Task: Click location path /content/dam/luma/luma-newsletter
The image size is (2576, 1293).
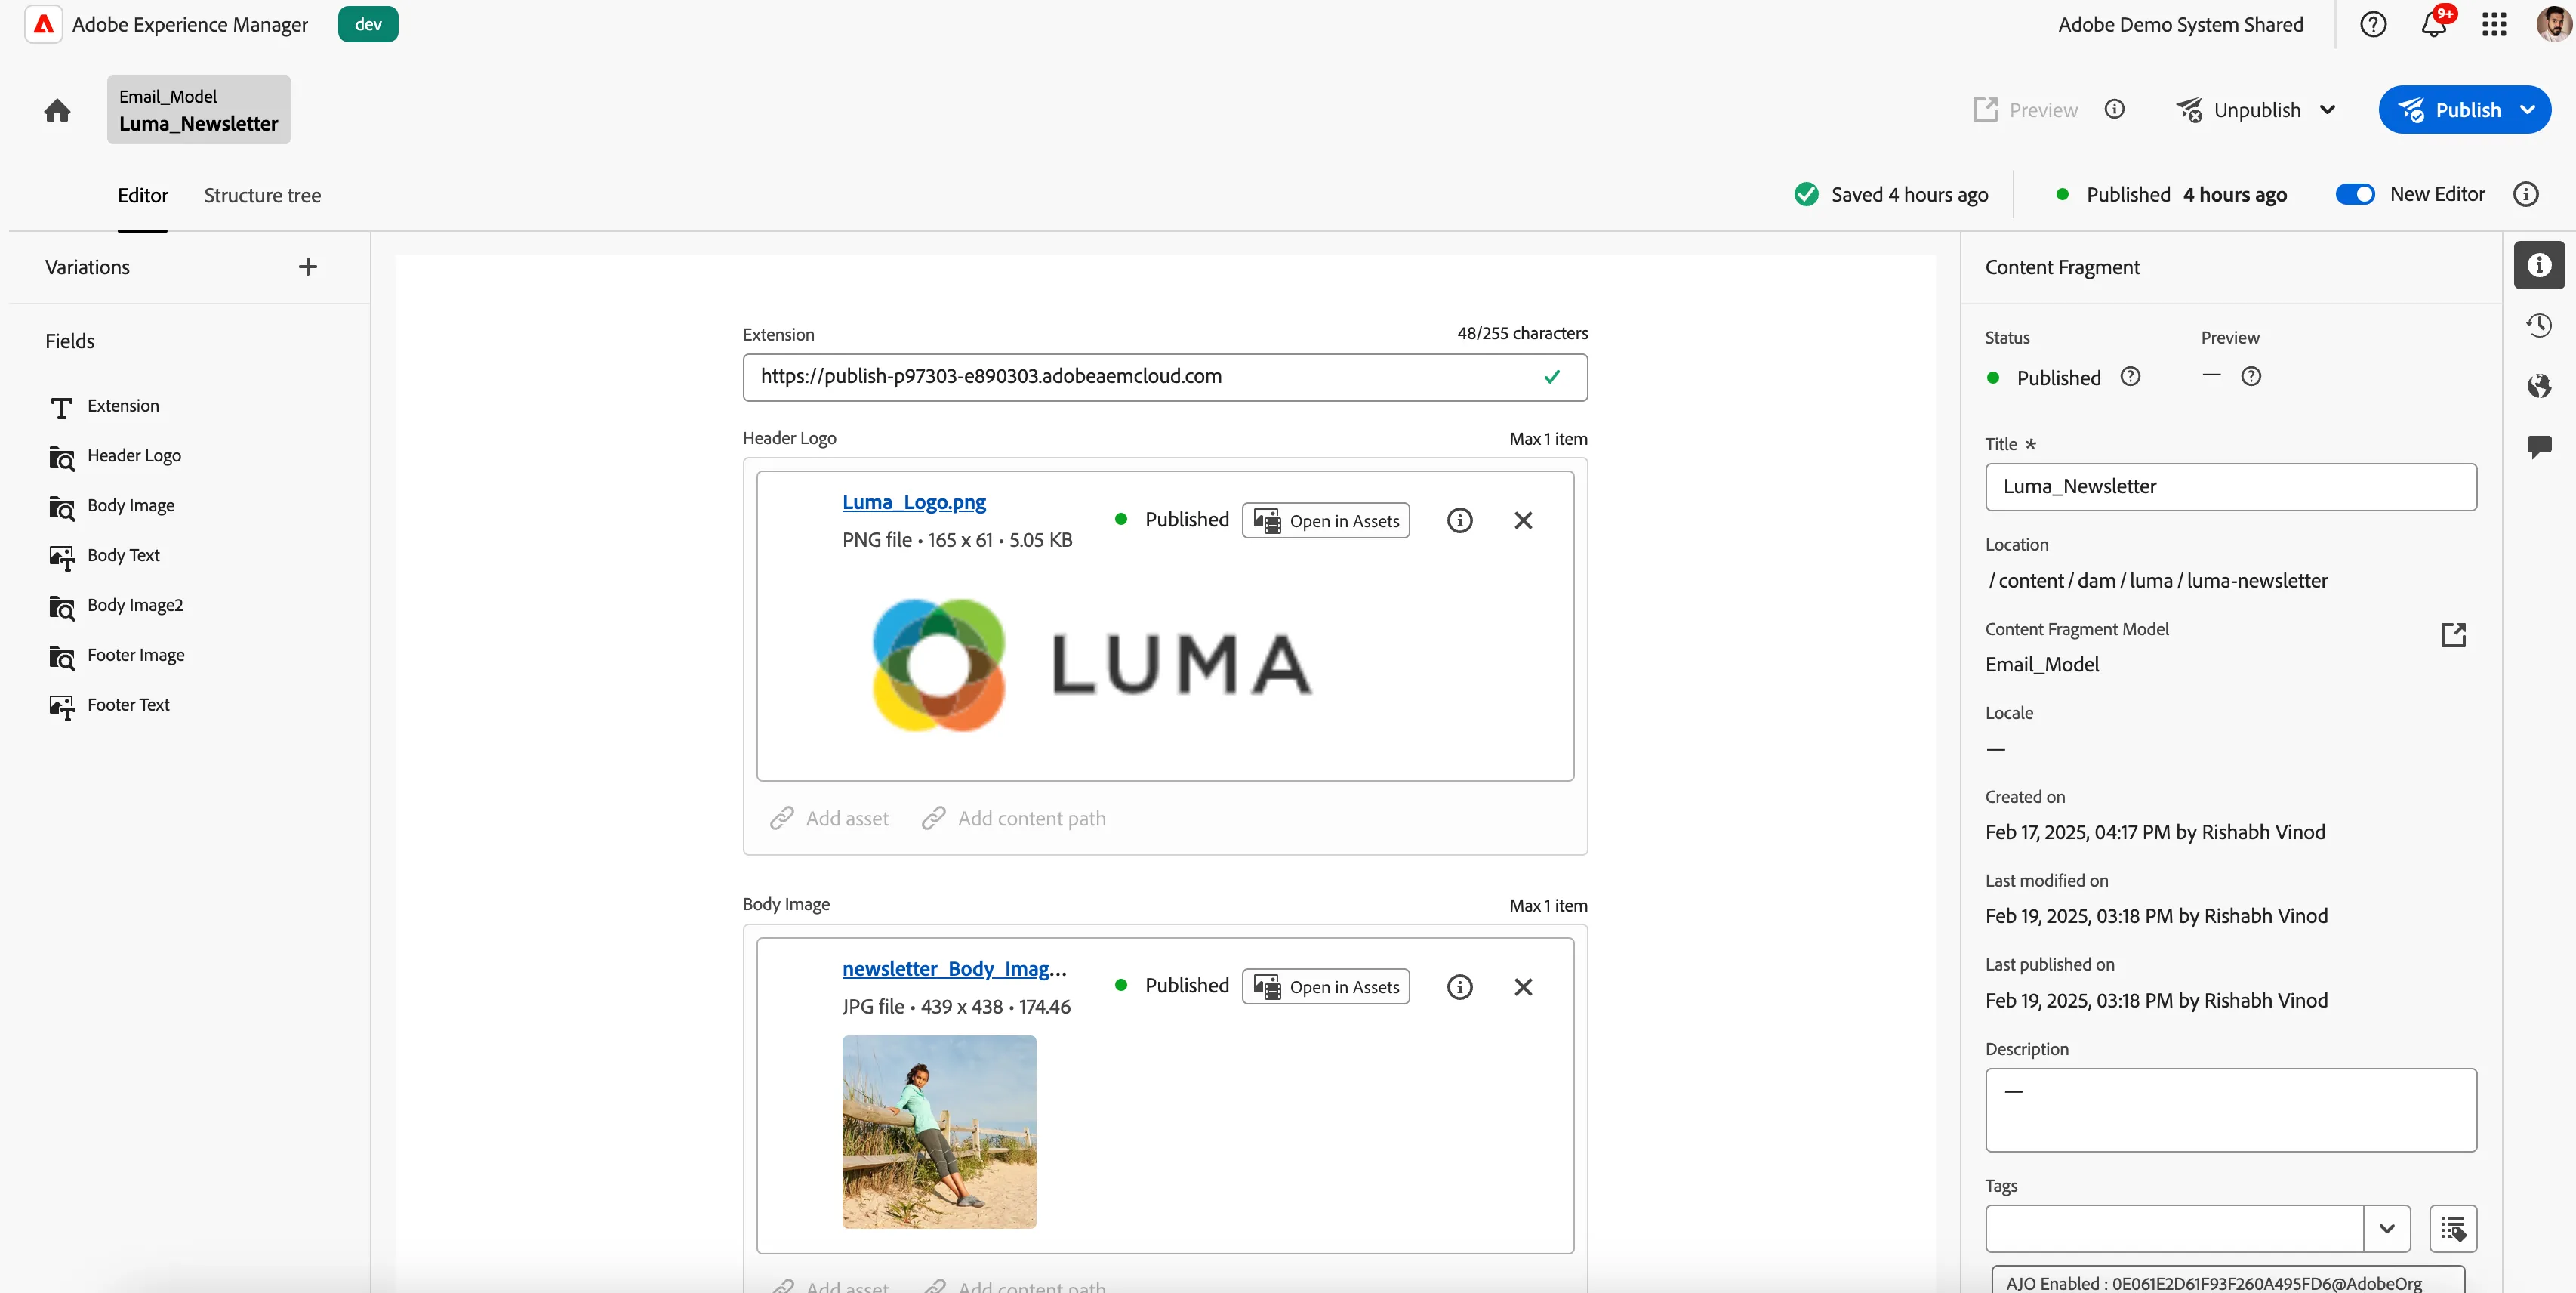Action: pyautogui.click(x=2158, y=581)
